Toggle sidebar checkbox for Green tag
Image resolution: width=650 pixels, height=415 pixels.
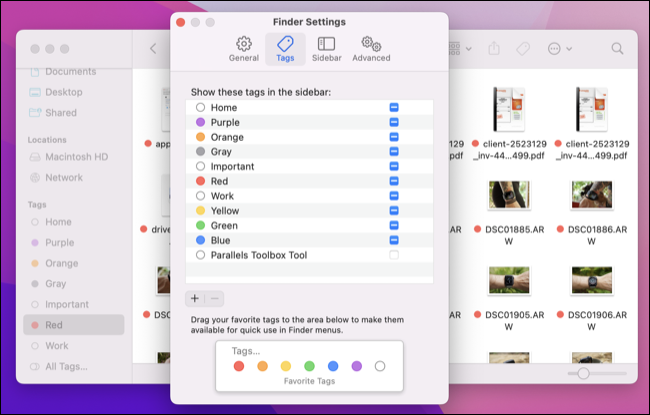pyautogui.click(x=394, y=226)
